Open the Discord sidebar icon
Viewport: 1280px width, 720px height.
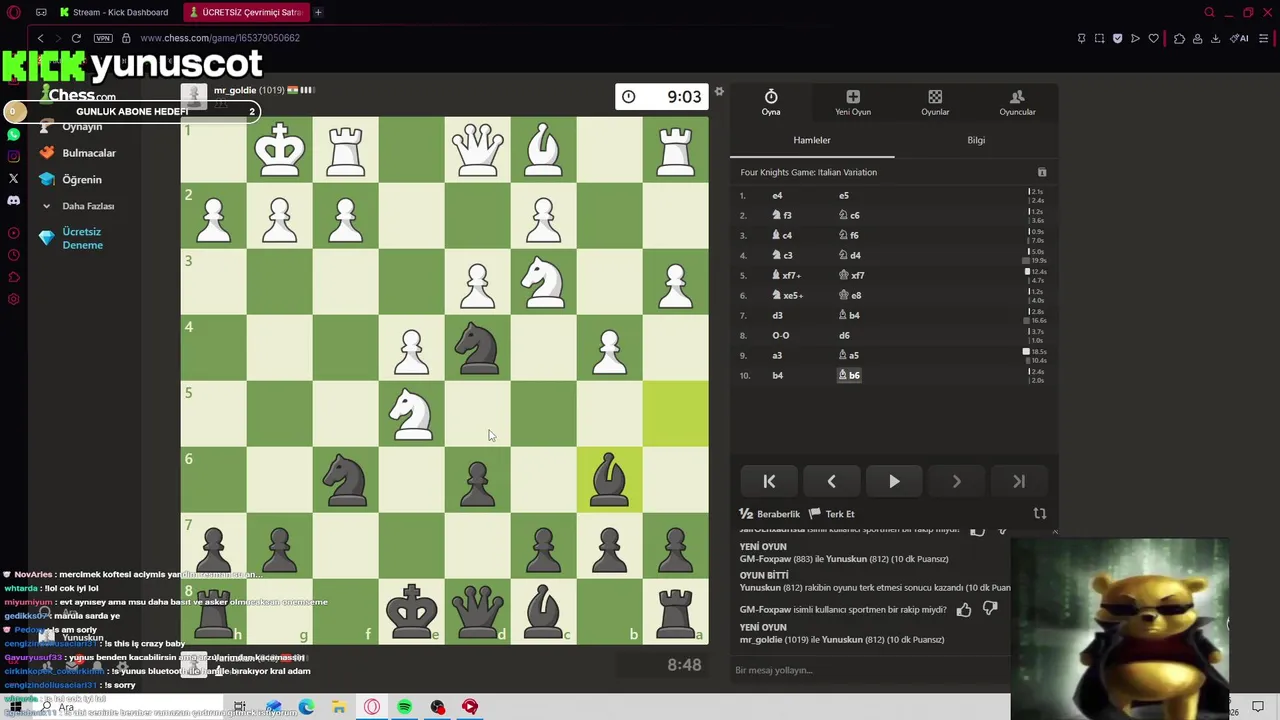(x=13, y=200)
